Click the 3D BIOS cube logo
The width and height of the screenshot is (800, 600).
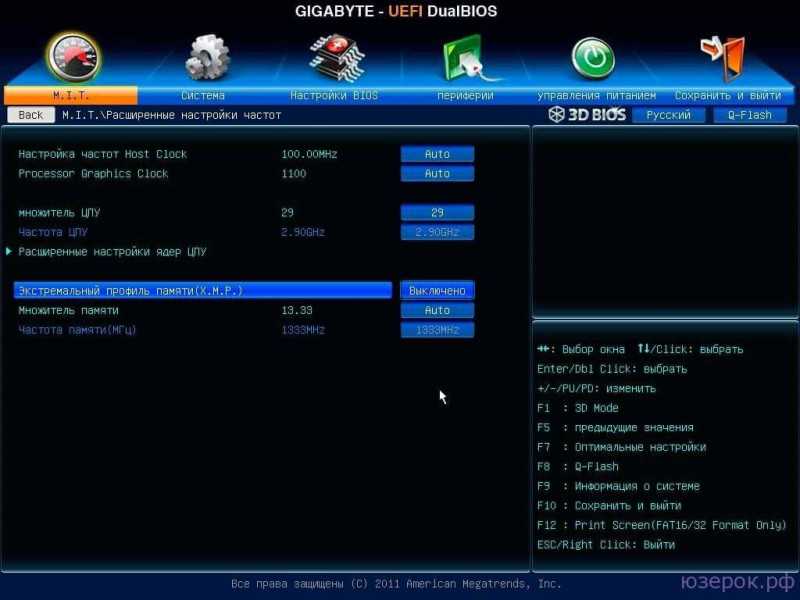[x=556, y=114]
